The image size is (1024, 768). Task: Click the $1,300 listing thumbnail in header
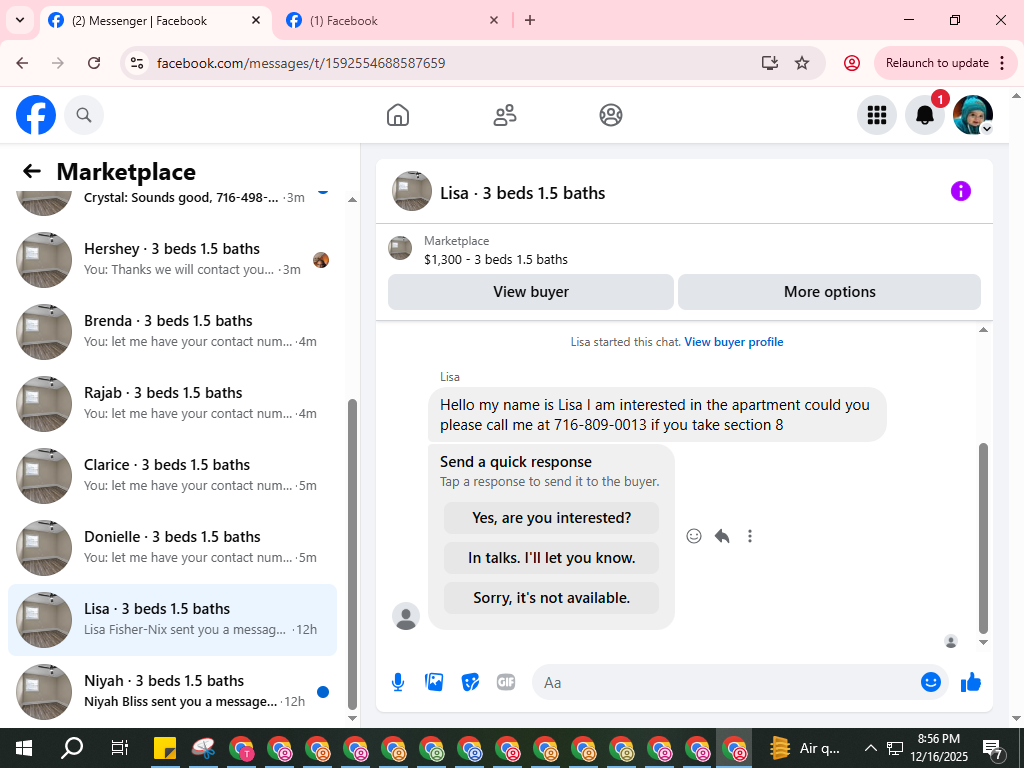click(400, 248)
